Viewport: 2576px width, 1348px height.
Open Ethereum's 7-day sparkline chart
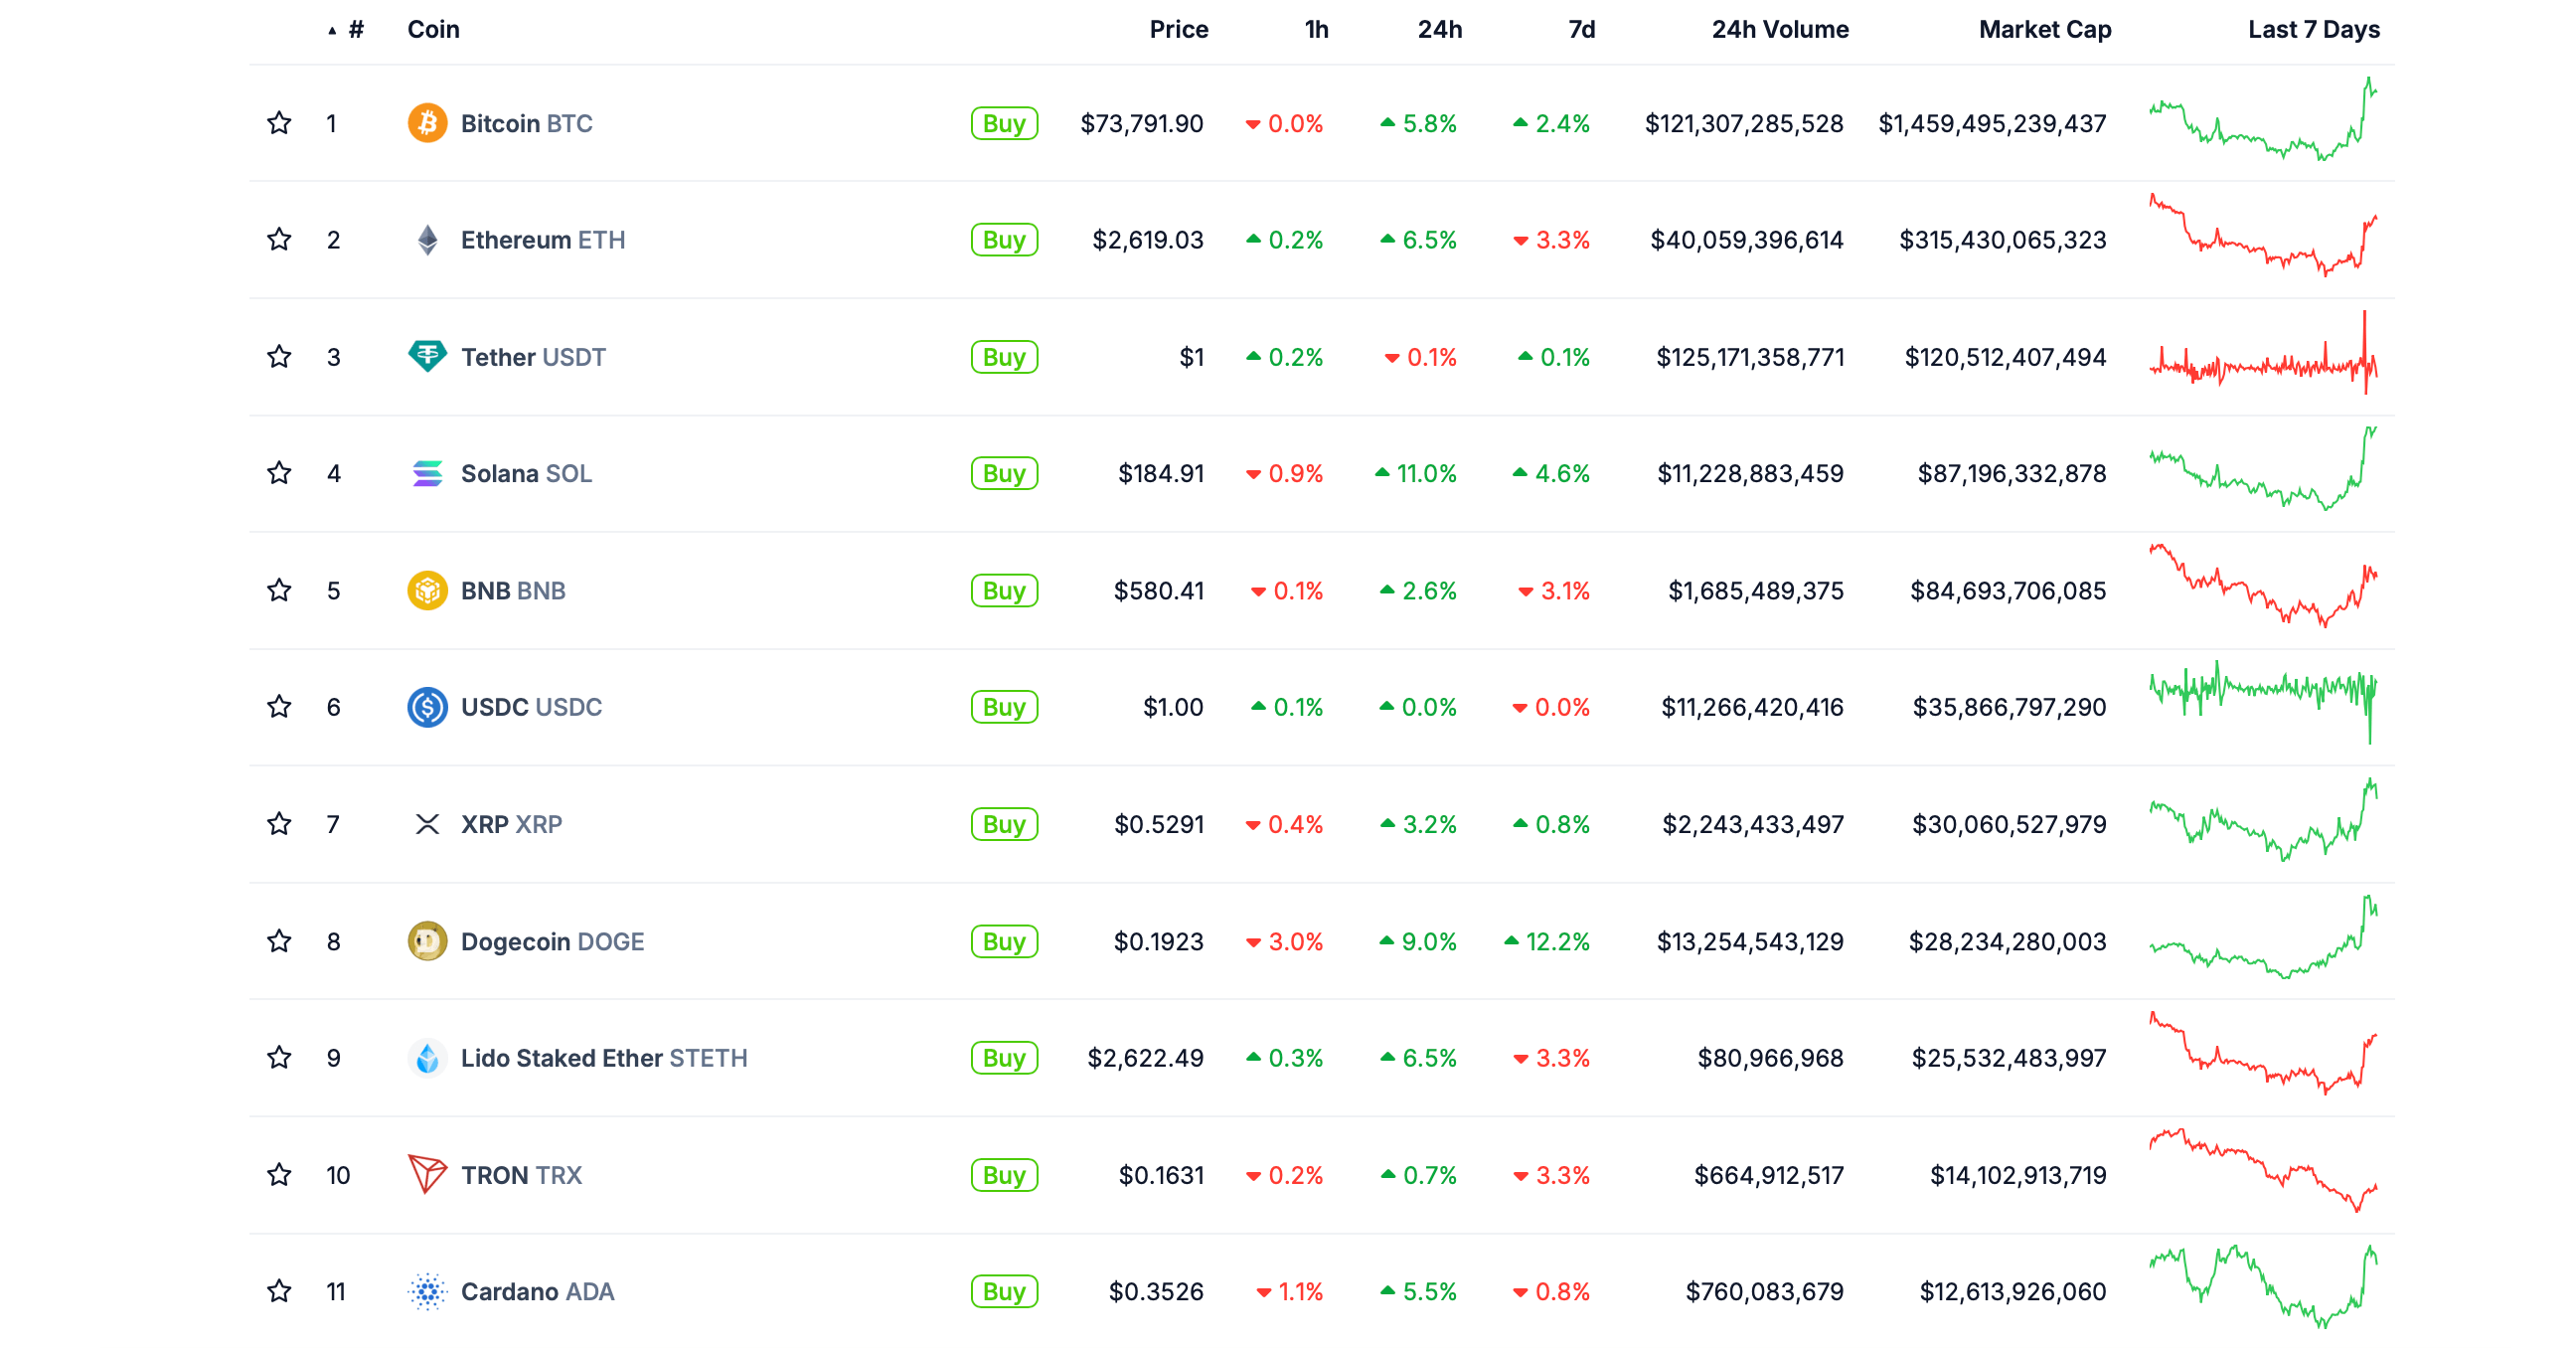[x=2263, y=236]
